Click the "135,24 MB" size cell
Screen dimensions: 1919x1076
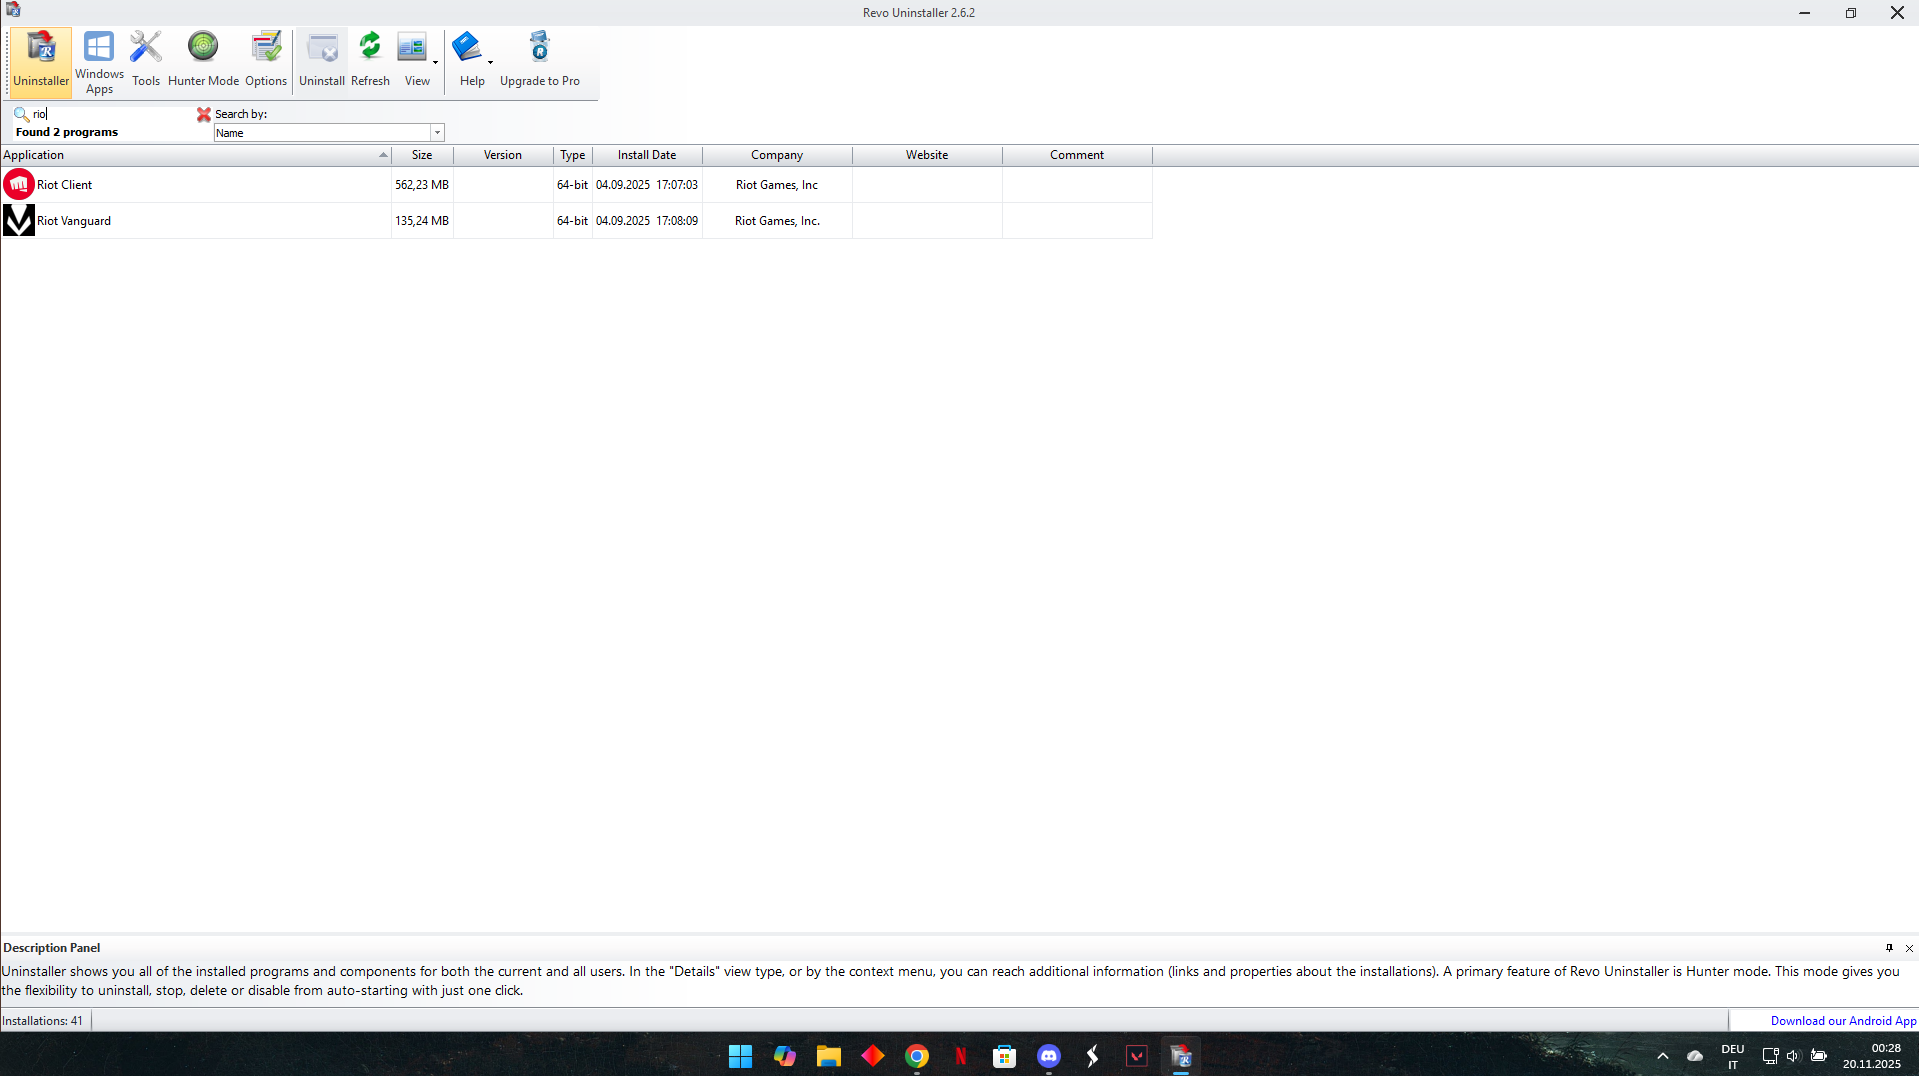click(x=422, y=221)
